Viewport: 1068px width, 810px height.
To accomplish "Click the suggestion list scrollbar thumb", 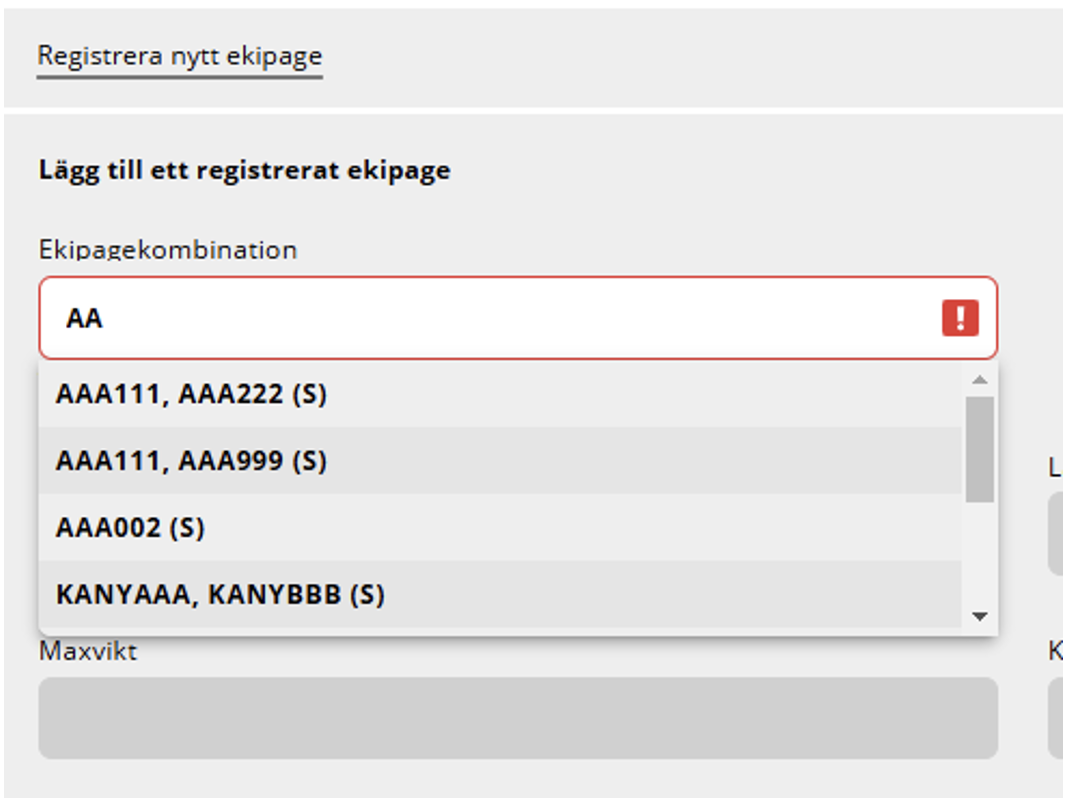I will (979, 450).
